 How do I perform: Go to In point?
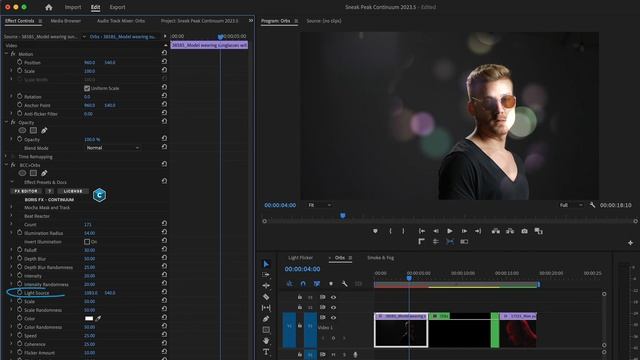tap(422, 231)
